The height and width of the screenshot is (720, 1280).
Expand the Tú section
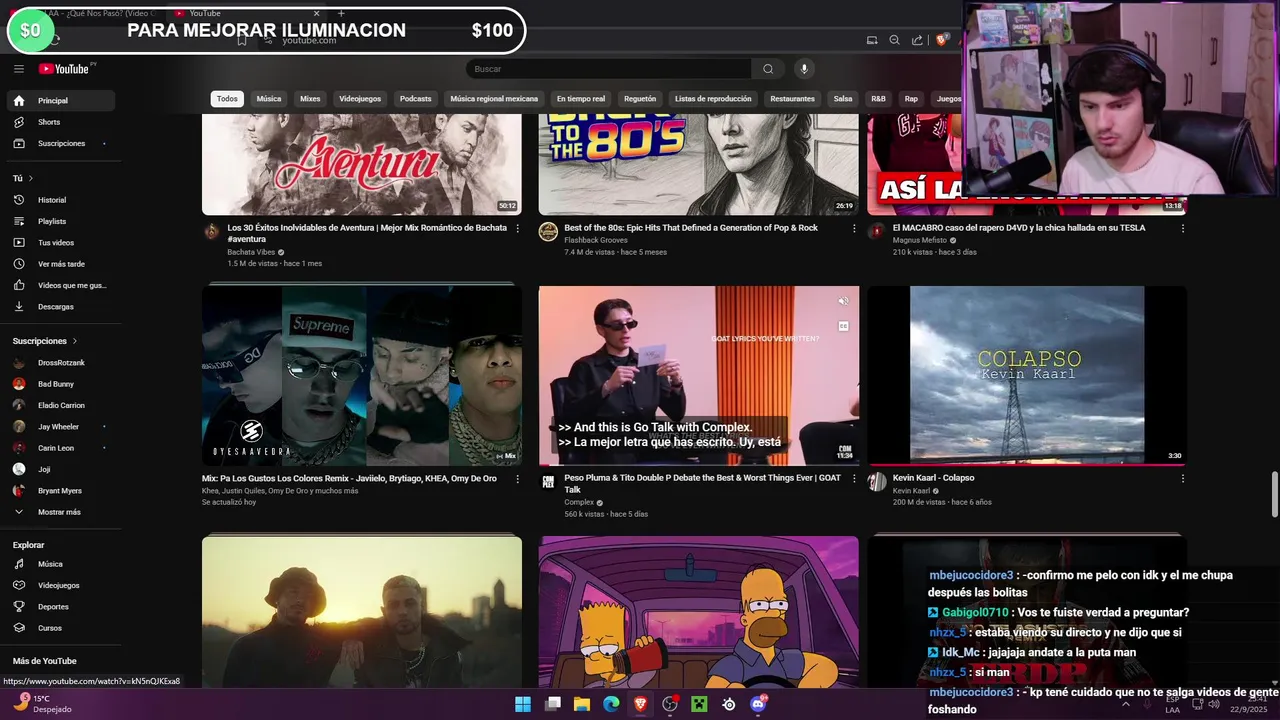23,178
